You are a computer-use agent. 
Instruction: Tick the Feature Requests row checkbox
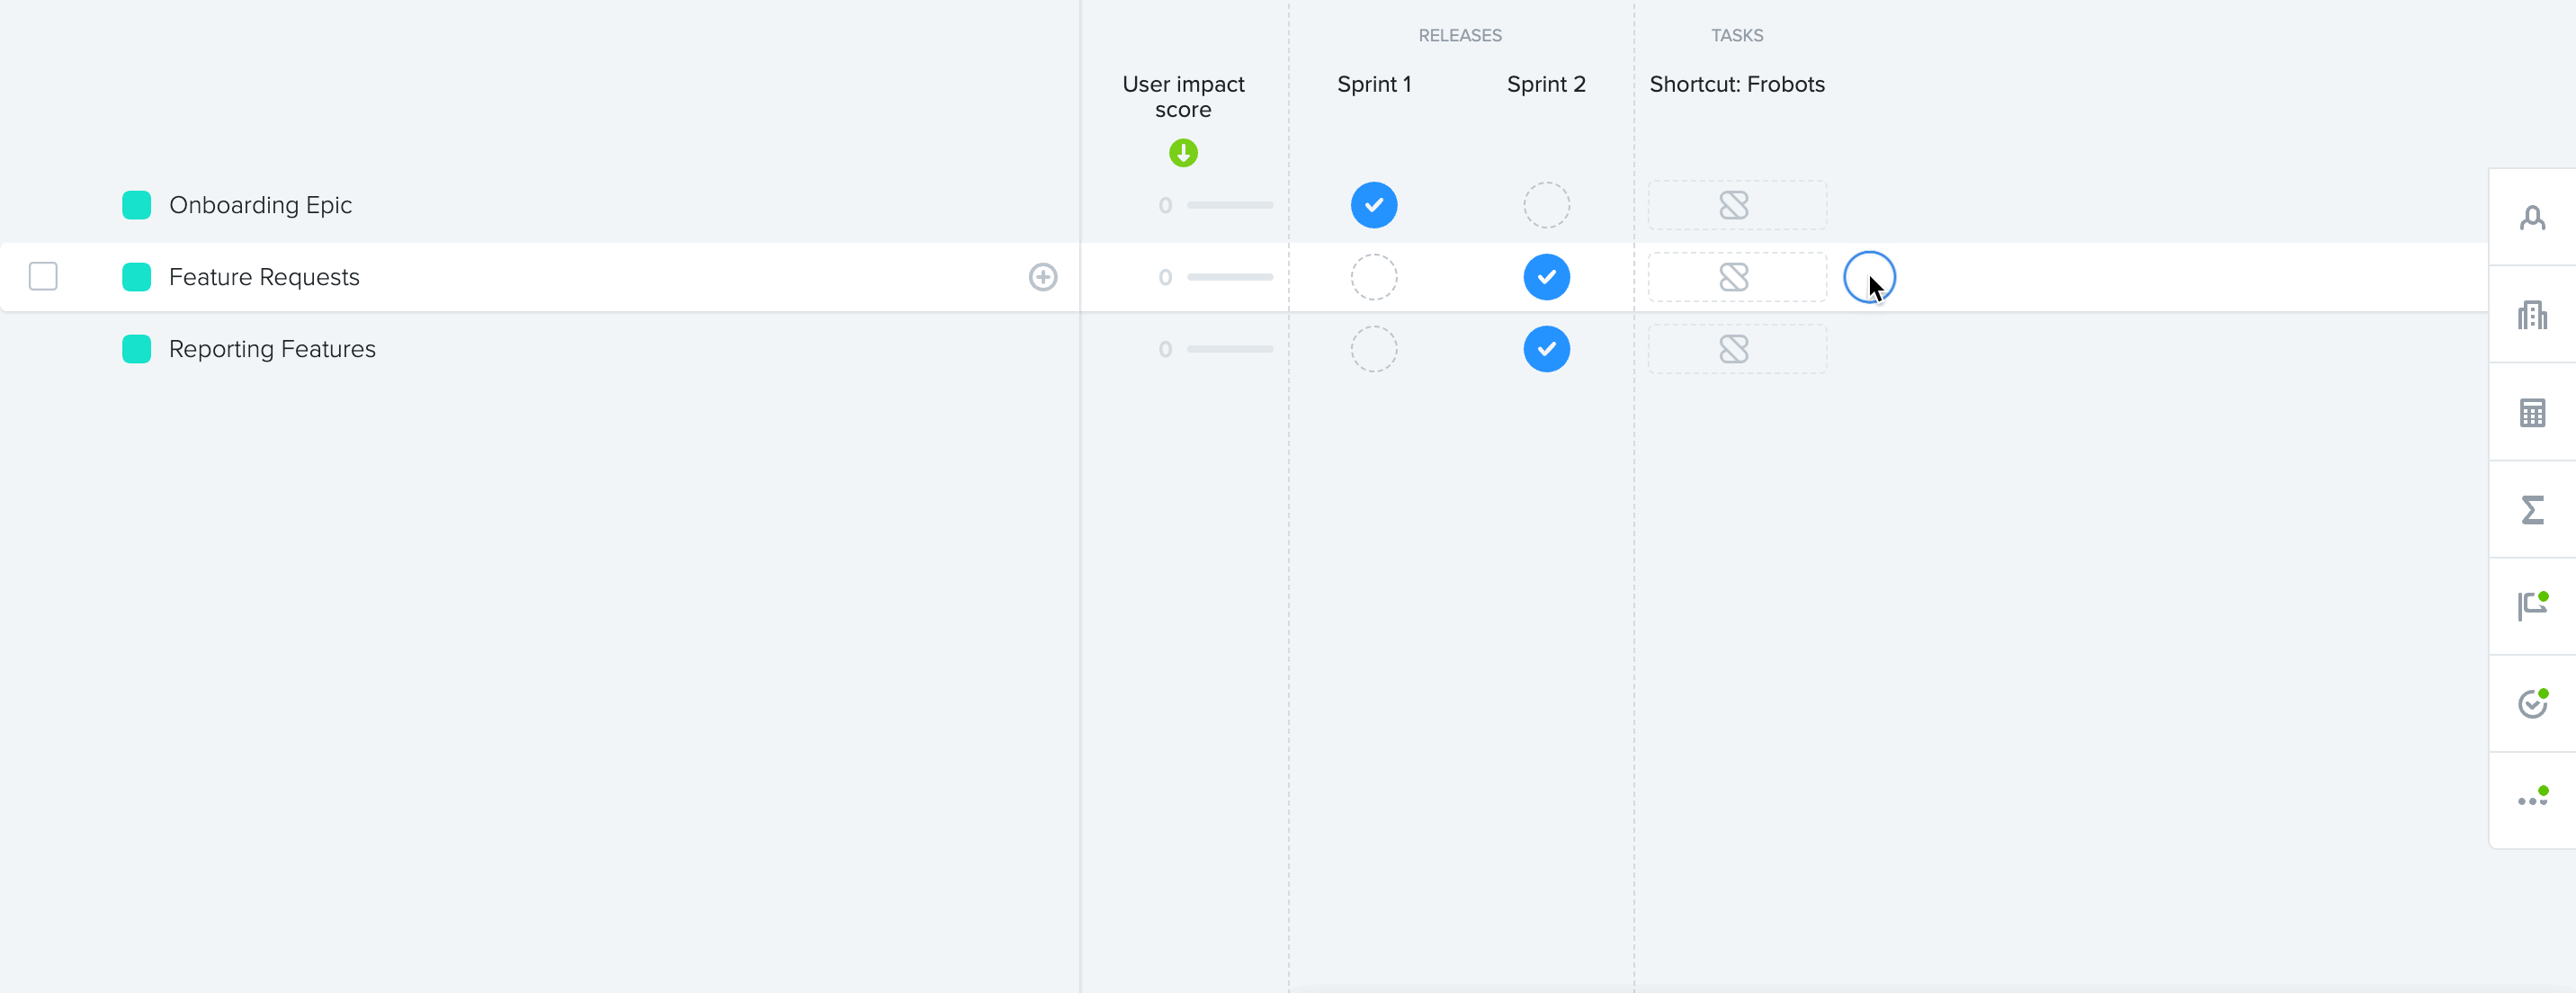pos(43,276)
